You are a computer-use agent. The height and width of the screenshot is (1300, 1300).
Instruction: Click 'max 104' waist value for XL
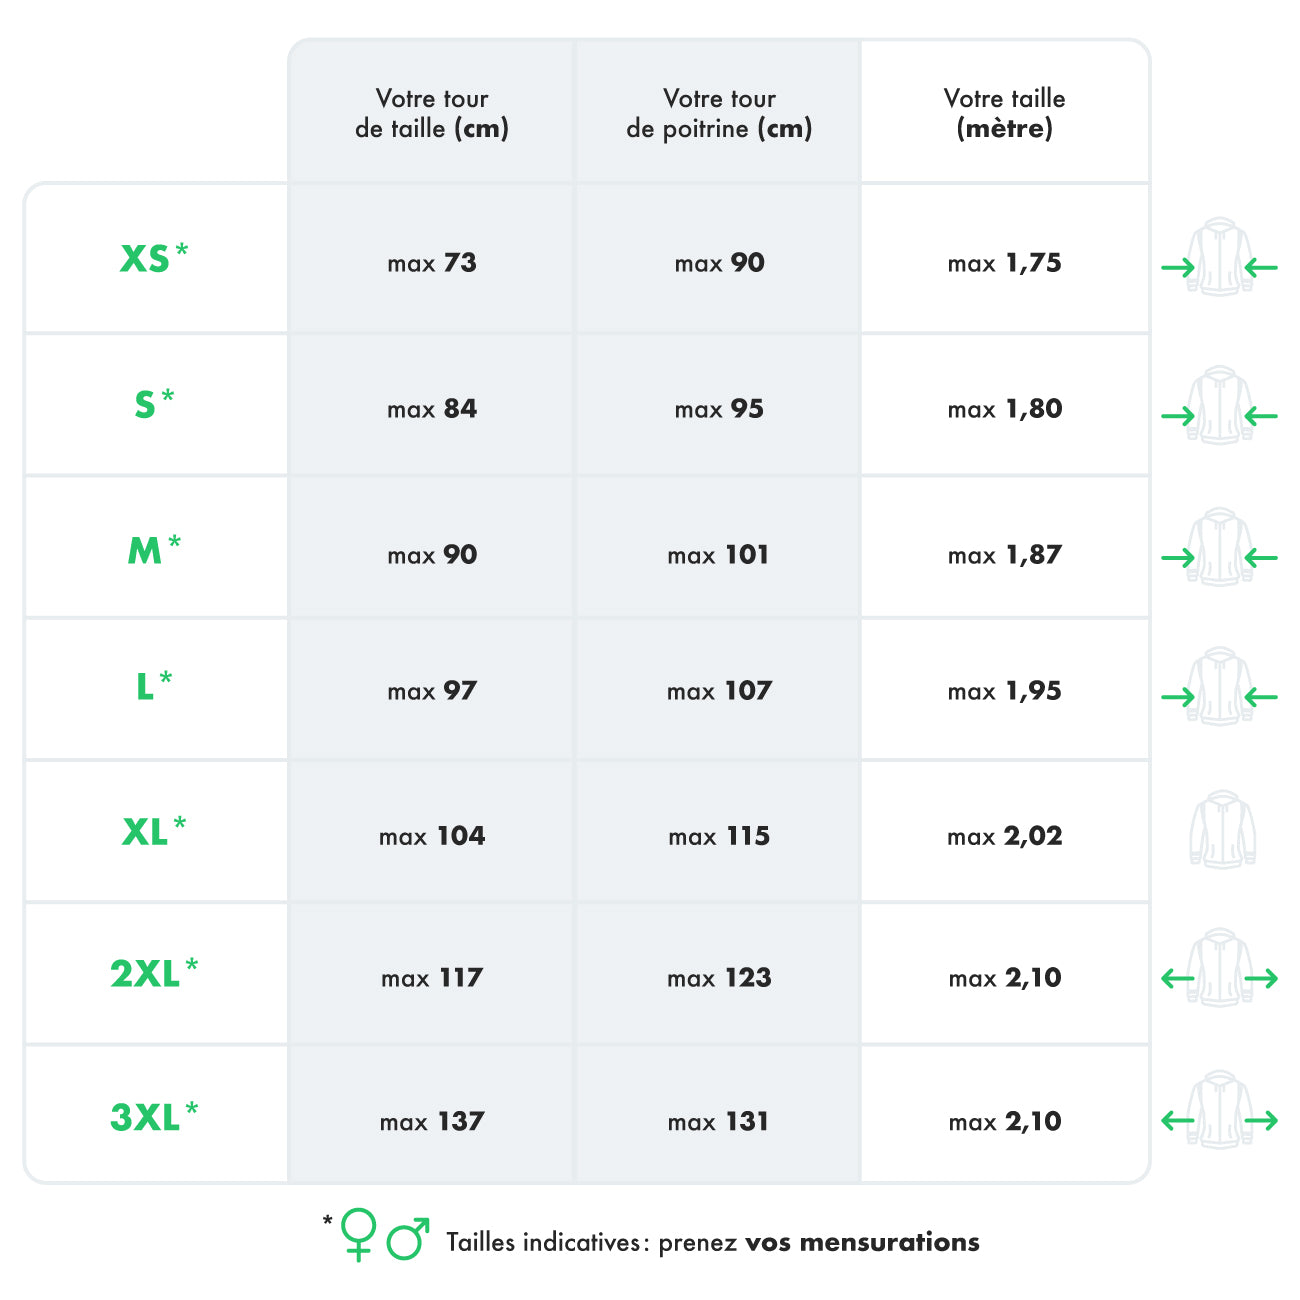pyautogui.click(x=432, y=836)
